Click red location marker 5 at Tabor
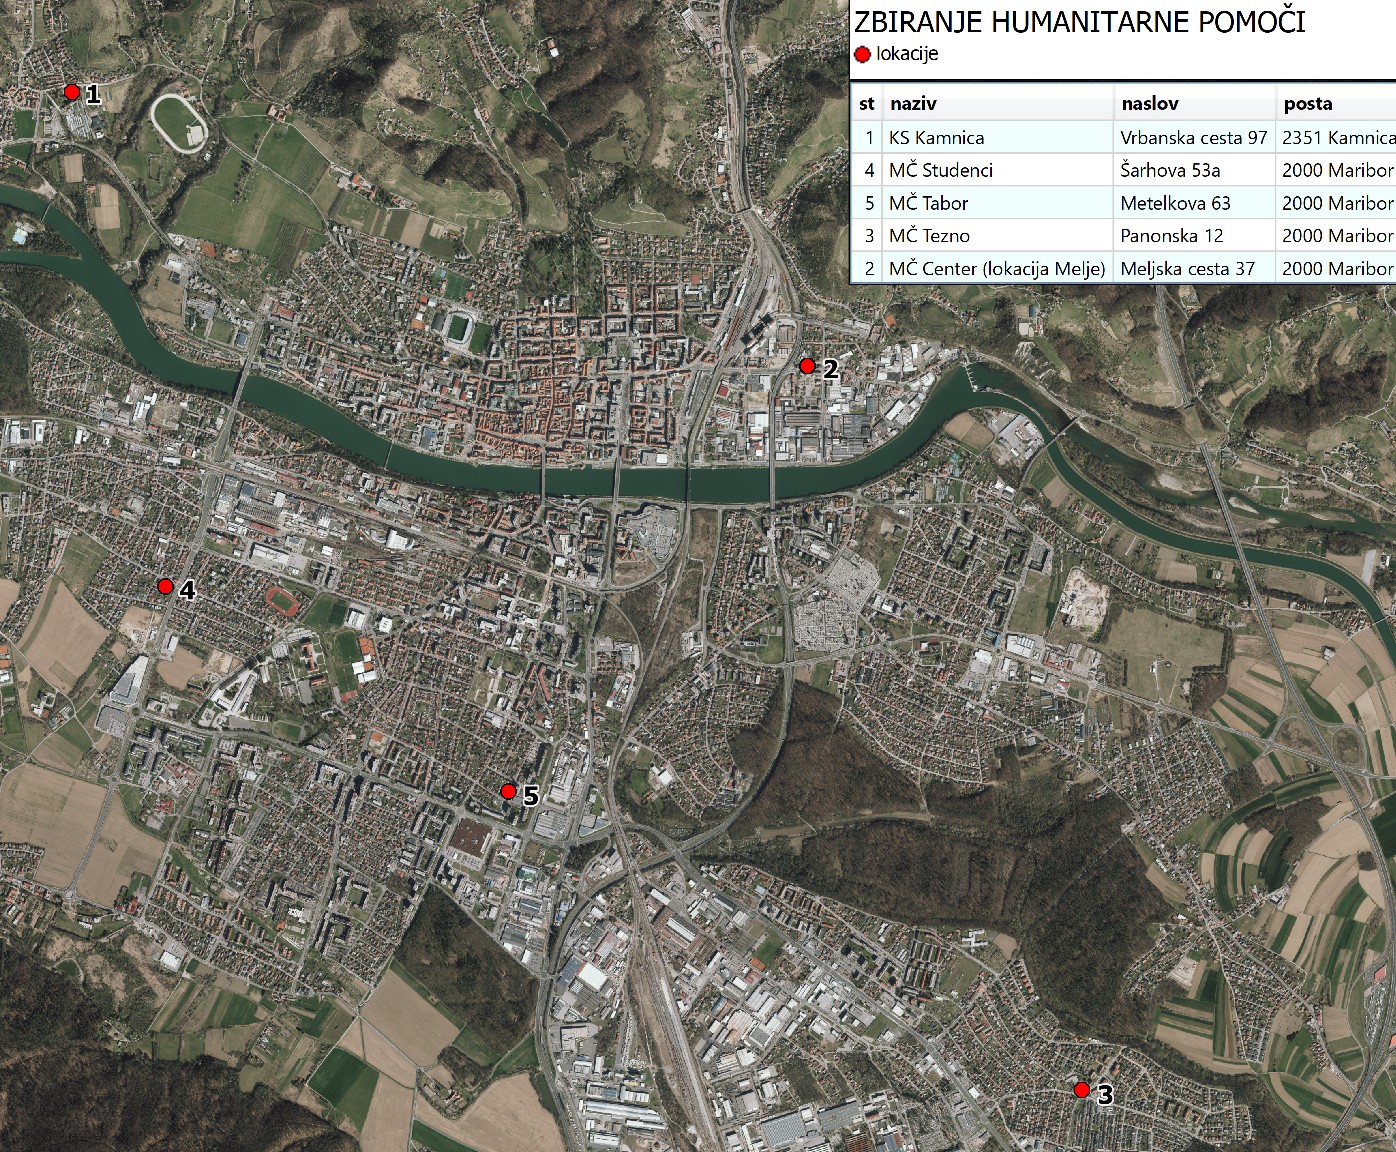The height and width of the screenshot is (1152, 1396). (x=508, y=792)
